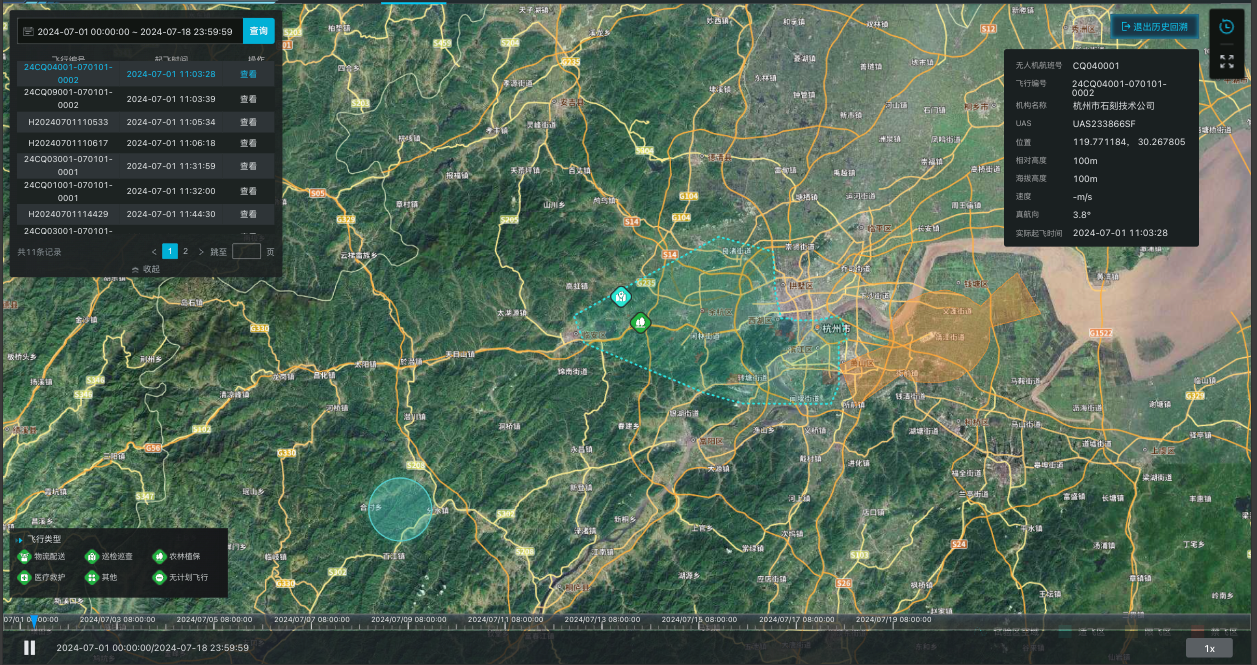Pause the history playback
1257x665 pixels.
[30, 647]
